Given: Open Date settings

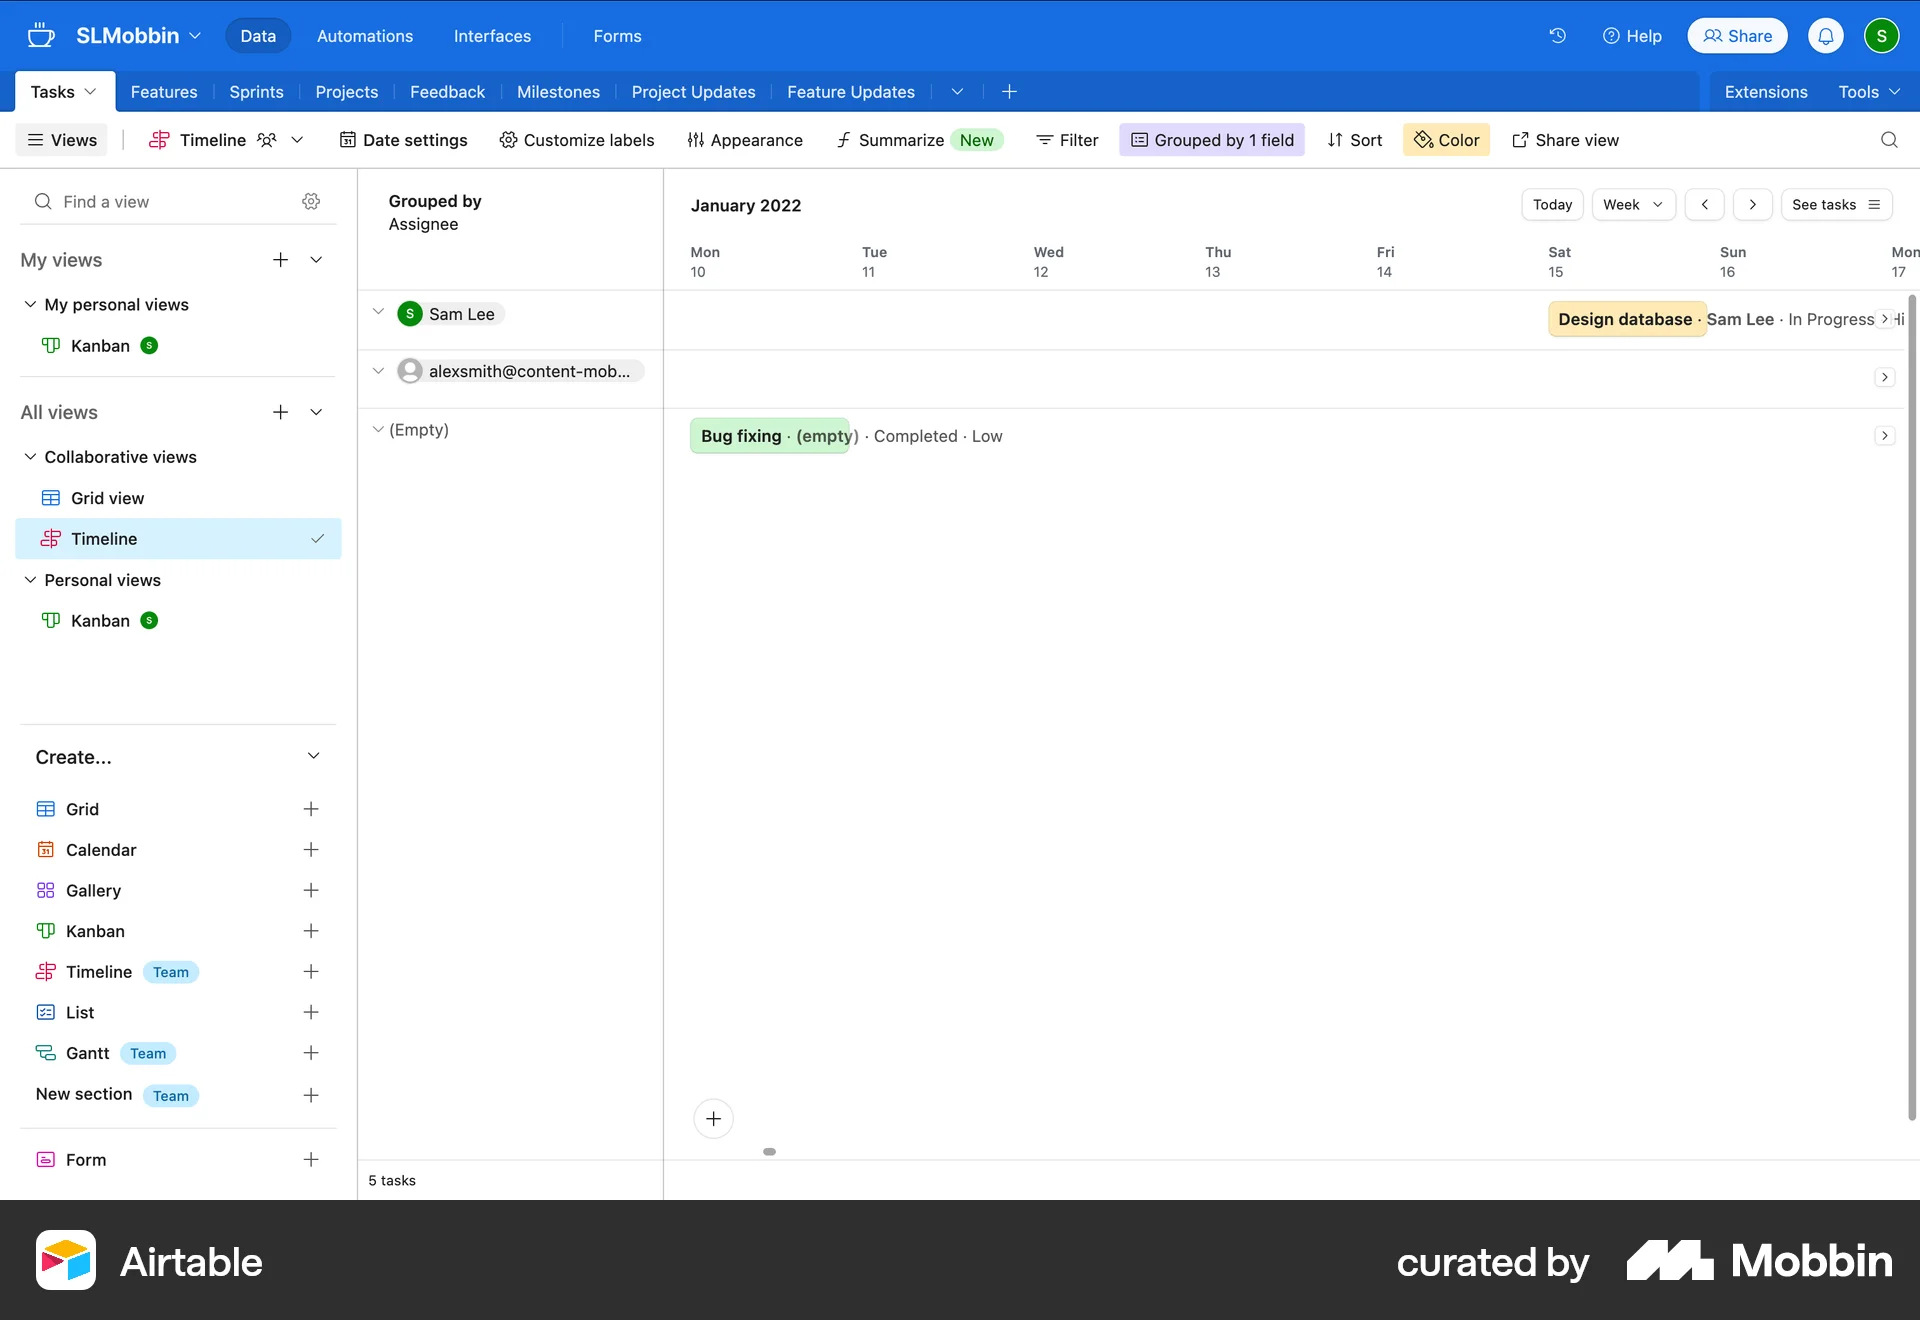Looking at the screenshot, I should point(403,140).
